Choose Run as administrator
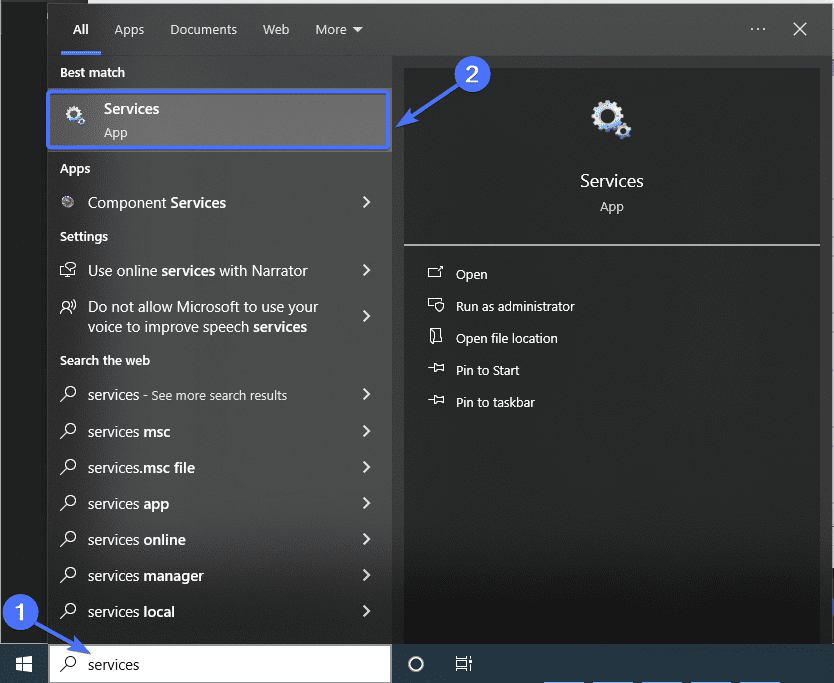Viewport: 834px width, 683px height. (515, 306)
